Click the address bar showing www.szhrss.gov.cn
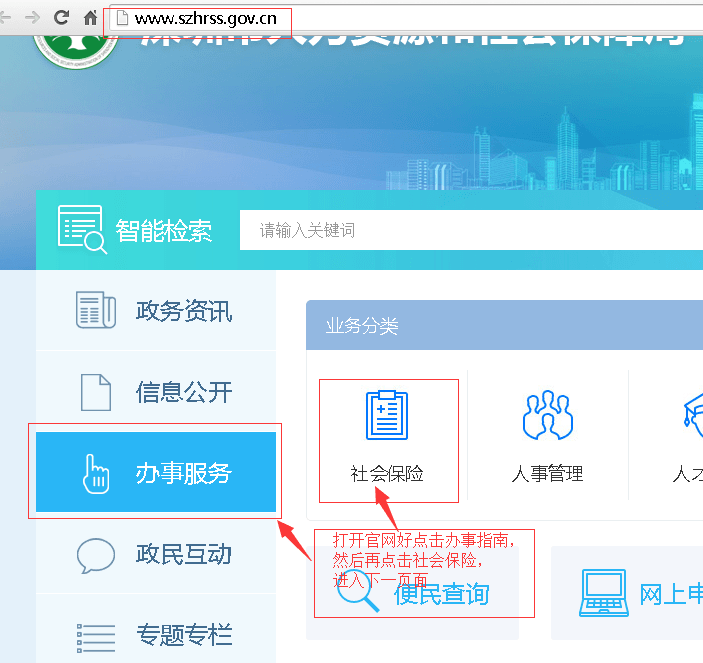The image size is (703, 663). tap(406, 18)
